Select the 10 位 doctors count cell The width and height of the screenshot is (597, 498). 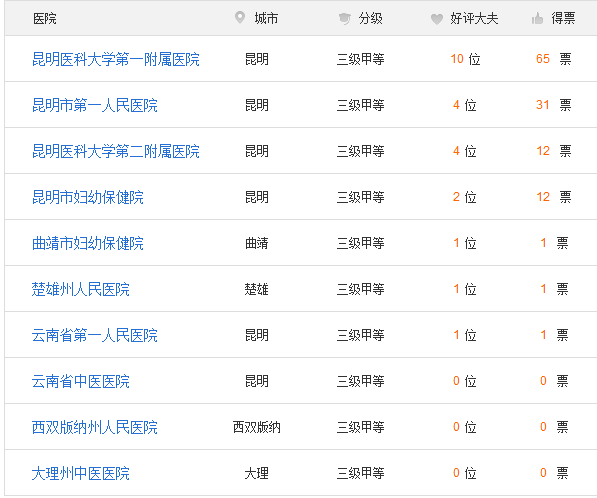tap(465, 59)
